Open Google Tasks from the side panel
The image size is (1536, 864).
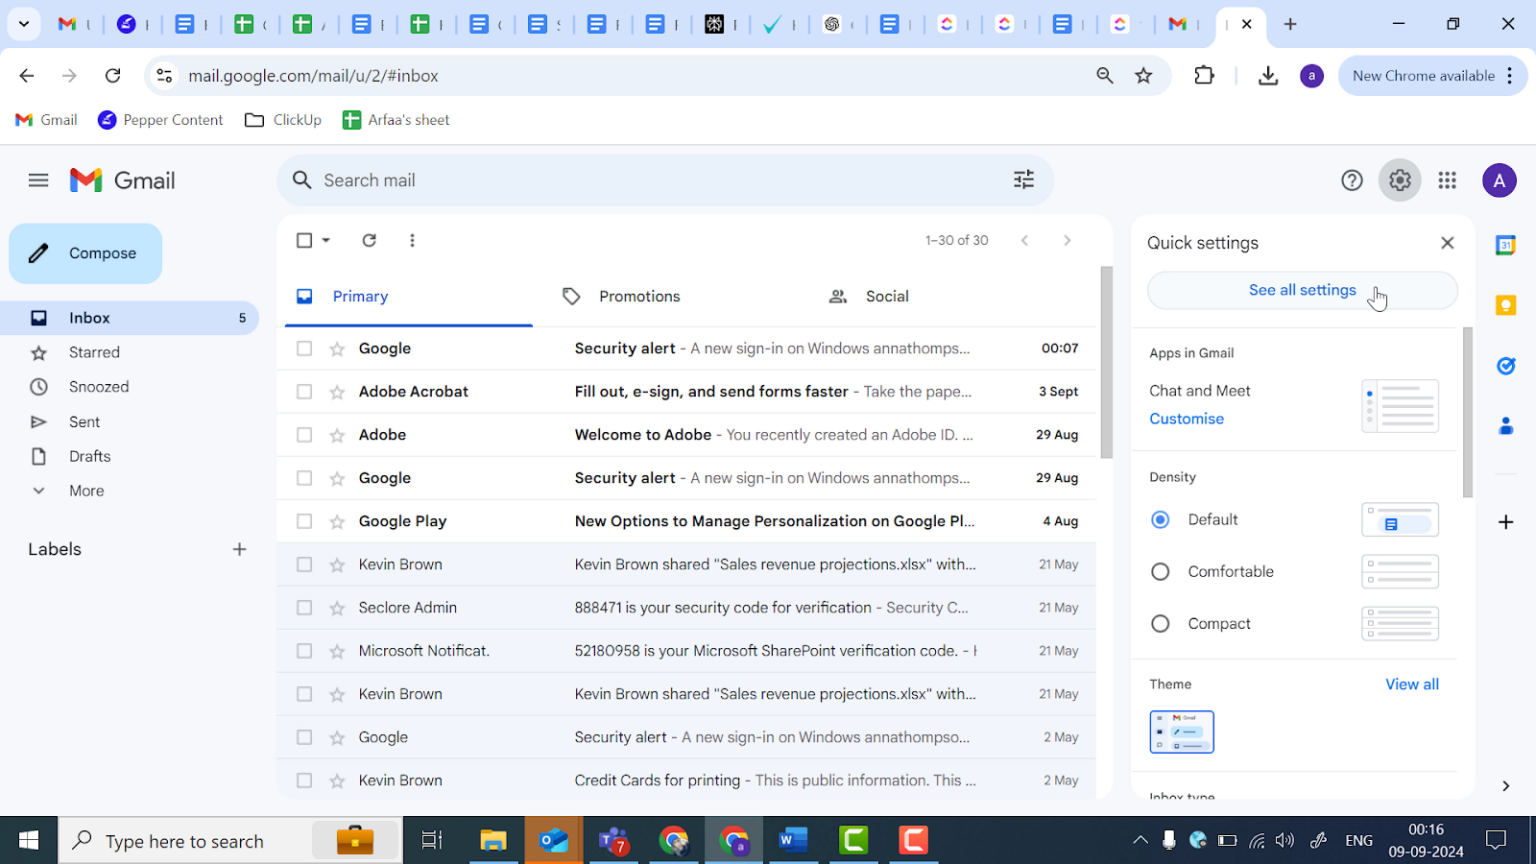1505,366
